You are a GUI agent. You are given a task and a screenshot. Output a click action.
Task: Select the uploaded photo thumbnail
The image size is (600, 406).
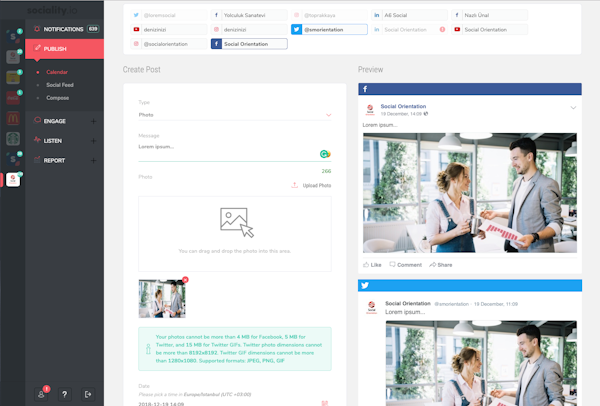coord(162,298)
